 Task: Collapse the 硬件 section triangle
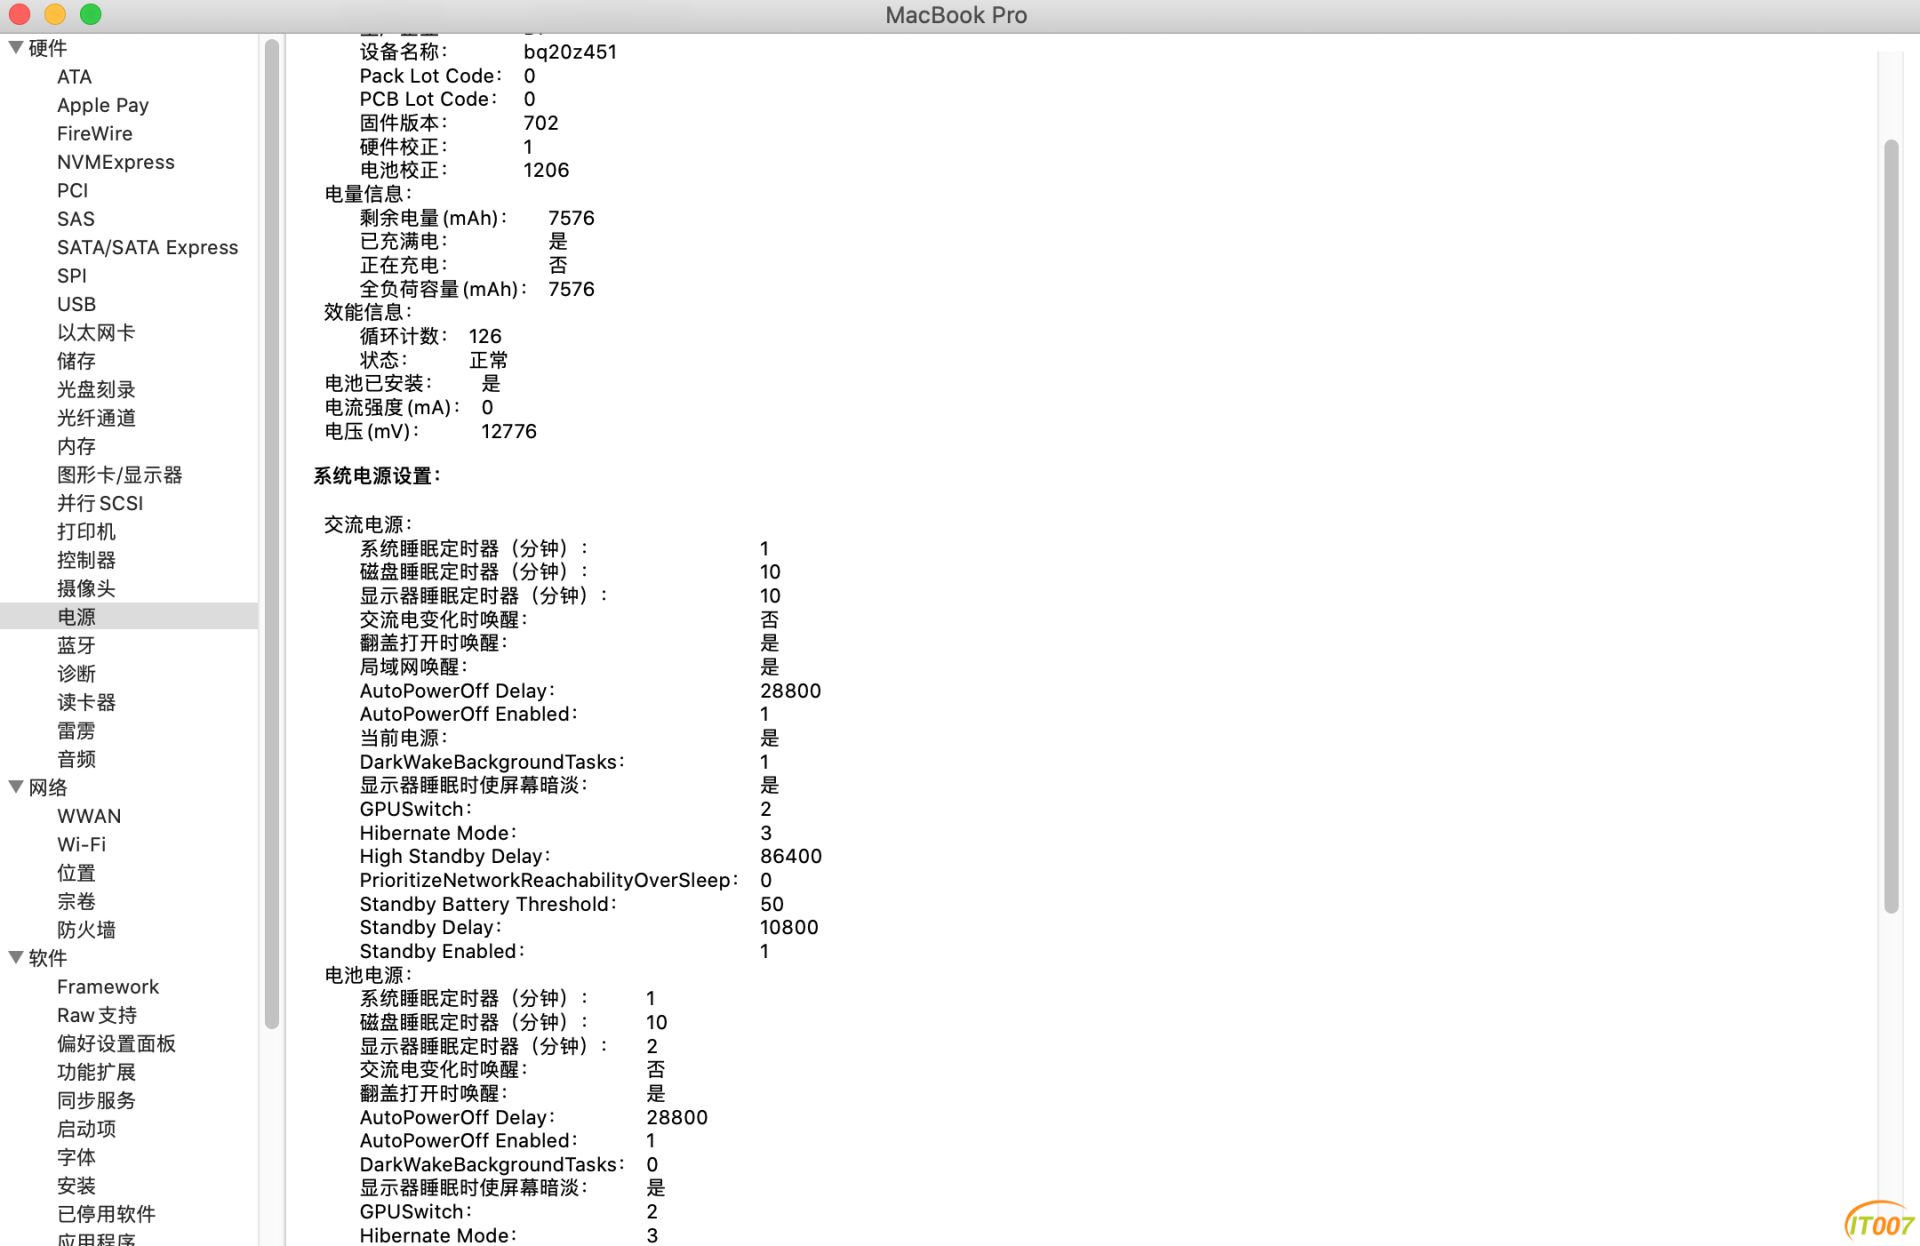tap(16, 47)
